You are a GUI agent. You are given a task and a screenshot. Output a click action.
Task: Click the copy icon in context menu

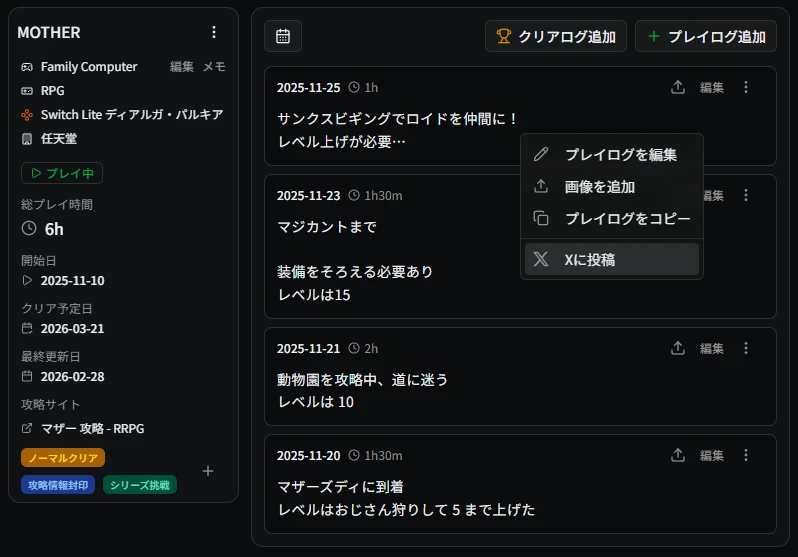click(x=541, y=218)
